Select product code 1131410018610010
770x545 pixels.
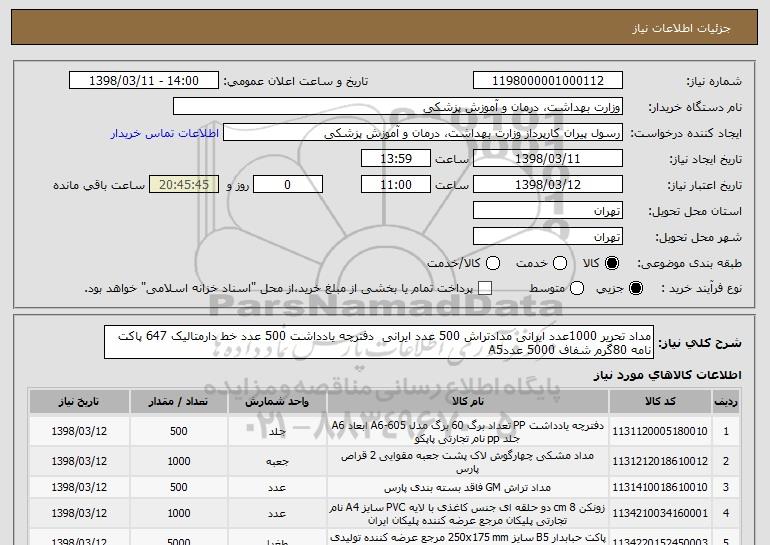(x=660, y=488)
